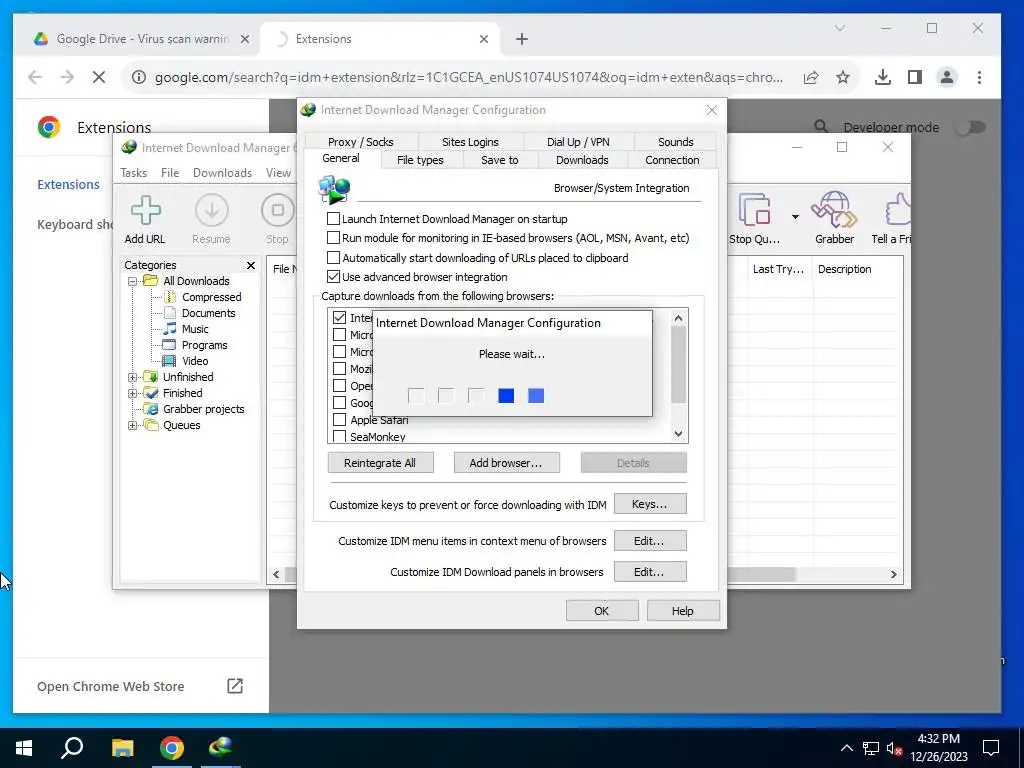
Task: Switch to the Save to tab
Action: pyautogui.click(x=500, y=160)
